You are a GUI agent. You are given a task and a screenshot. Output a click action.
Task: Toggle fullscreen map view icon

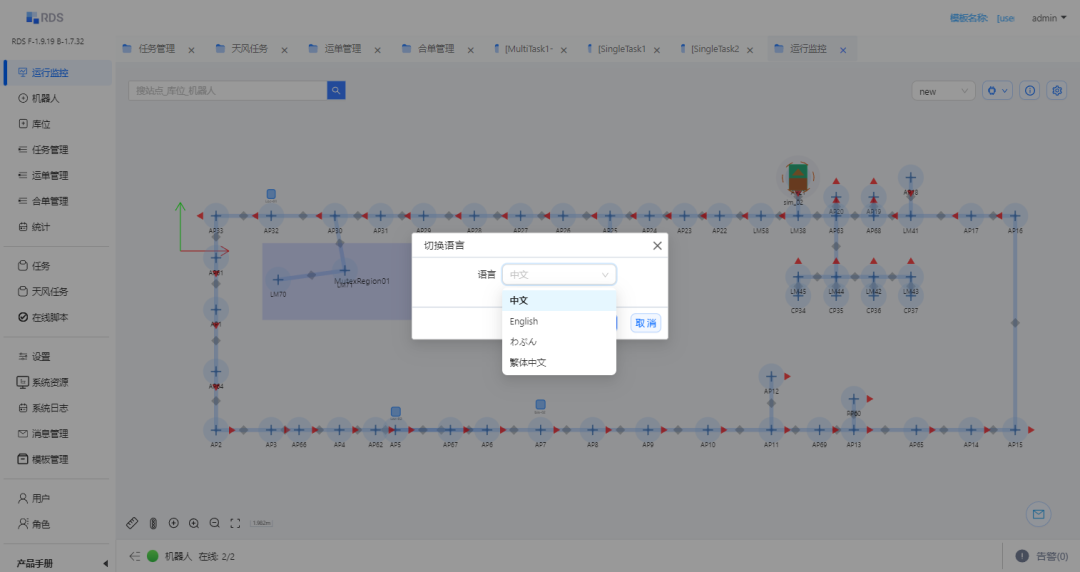235,523
